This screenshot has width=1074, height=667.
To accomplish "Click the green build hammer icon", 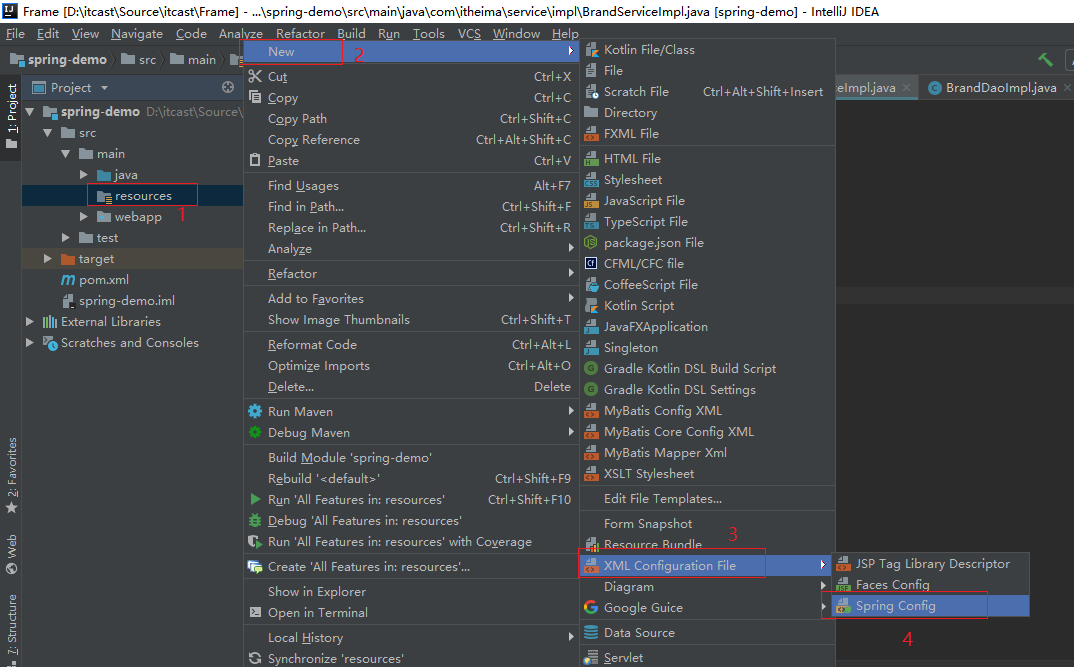I will pyautogui.click(x=1046, y=60).
